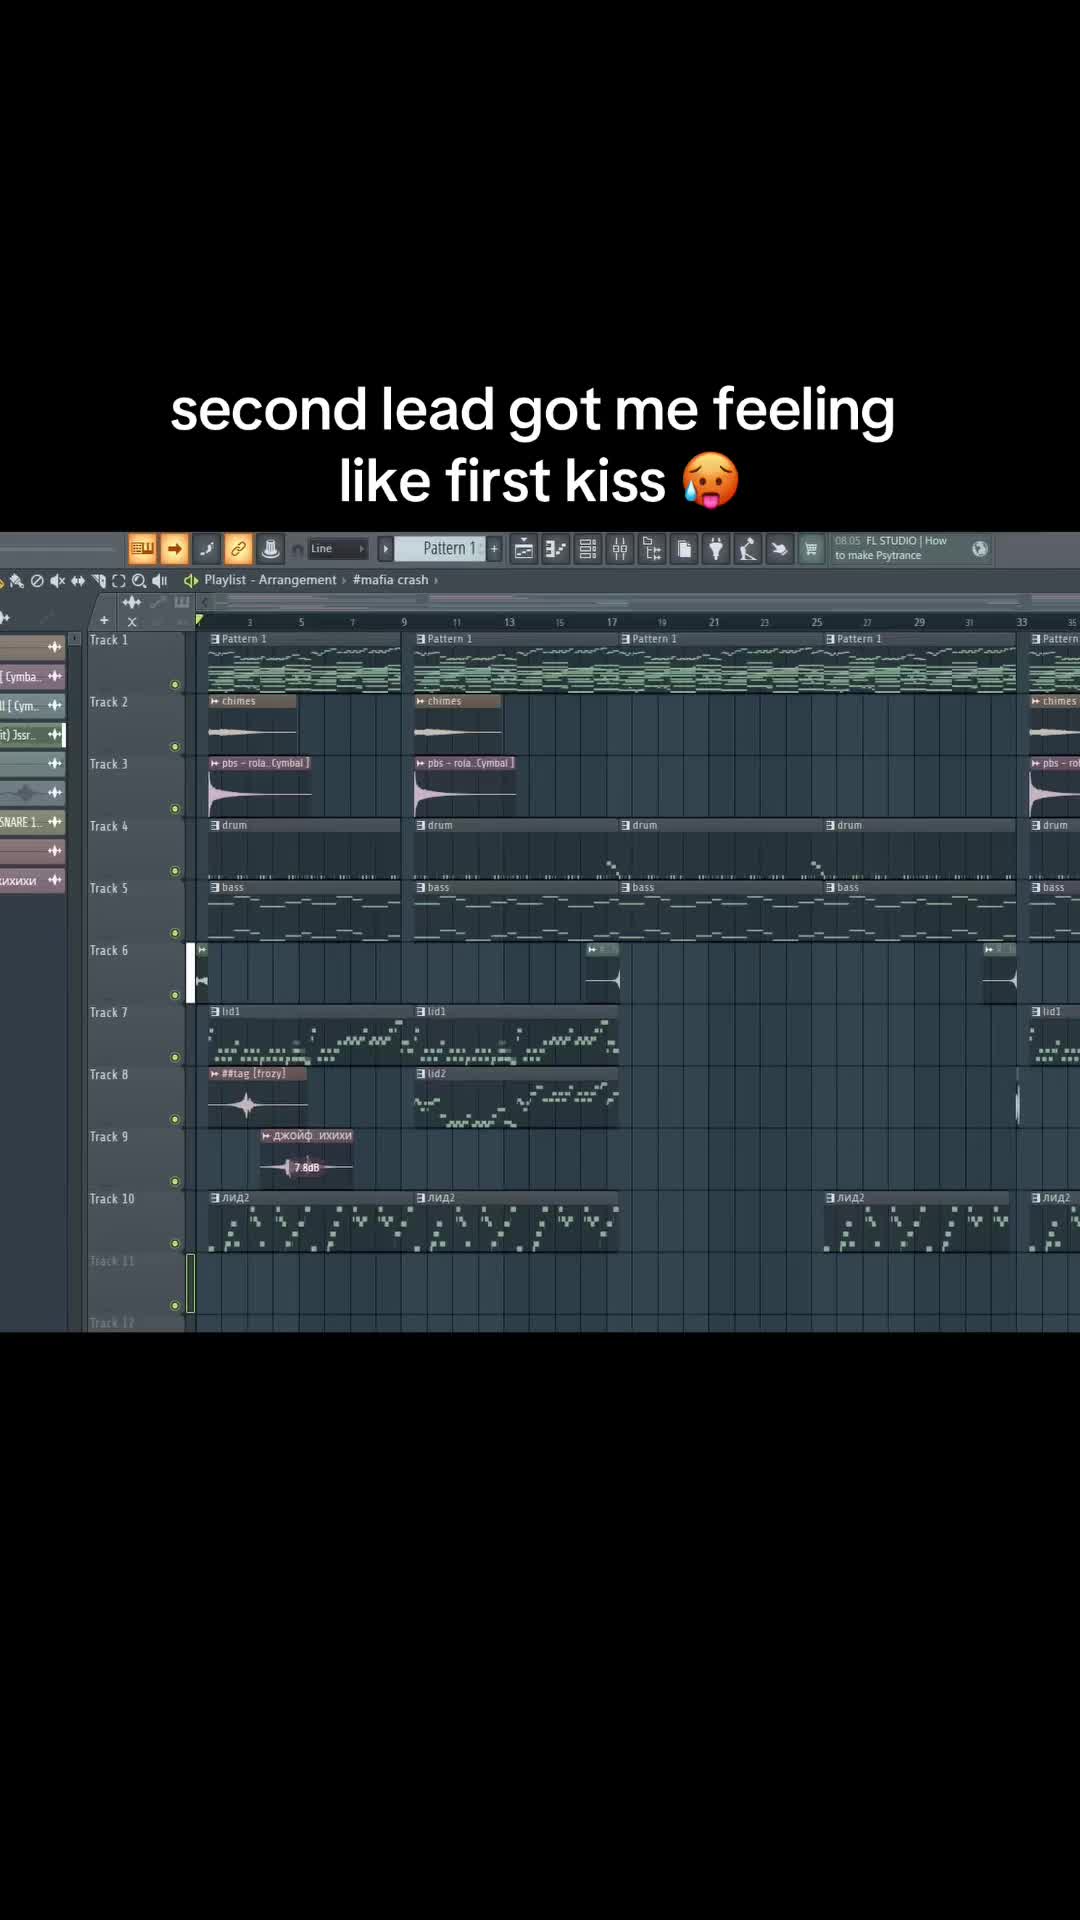Toggle the typing keyboard to piano button

pos(142,549)
